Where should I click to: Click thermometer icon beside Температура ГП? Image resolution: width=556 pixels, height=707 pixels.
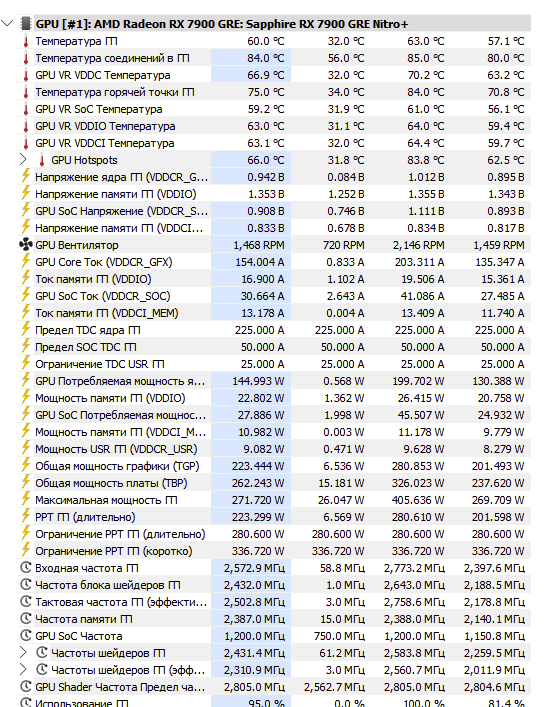pyautogui.click(x=26, y=41)
